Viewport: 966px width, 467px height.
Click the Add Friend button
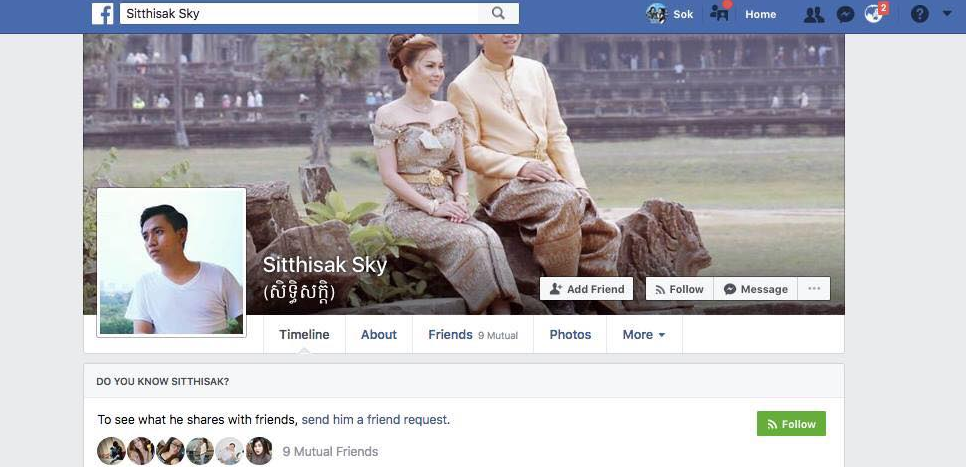tap(586, 289)
